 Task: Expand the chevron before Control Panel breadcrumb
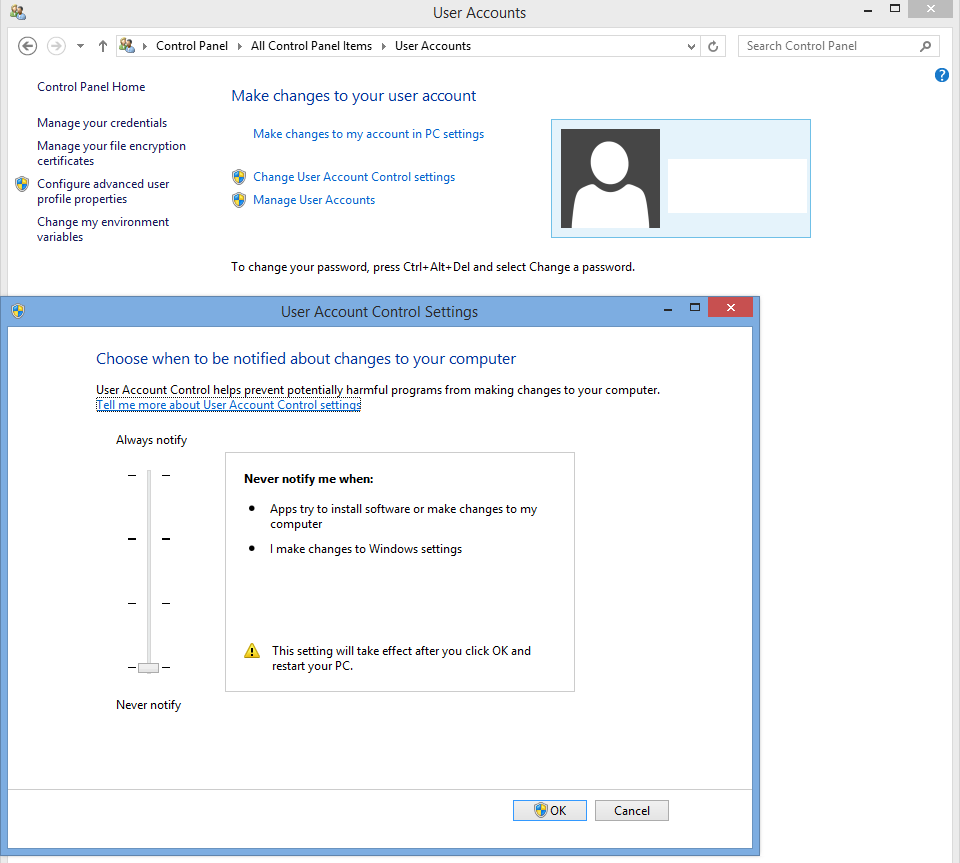pyautogui.click(x=145, y=46)
